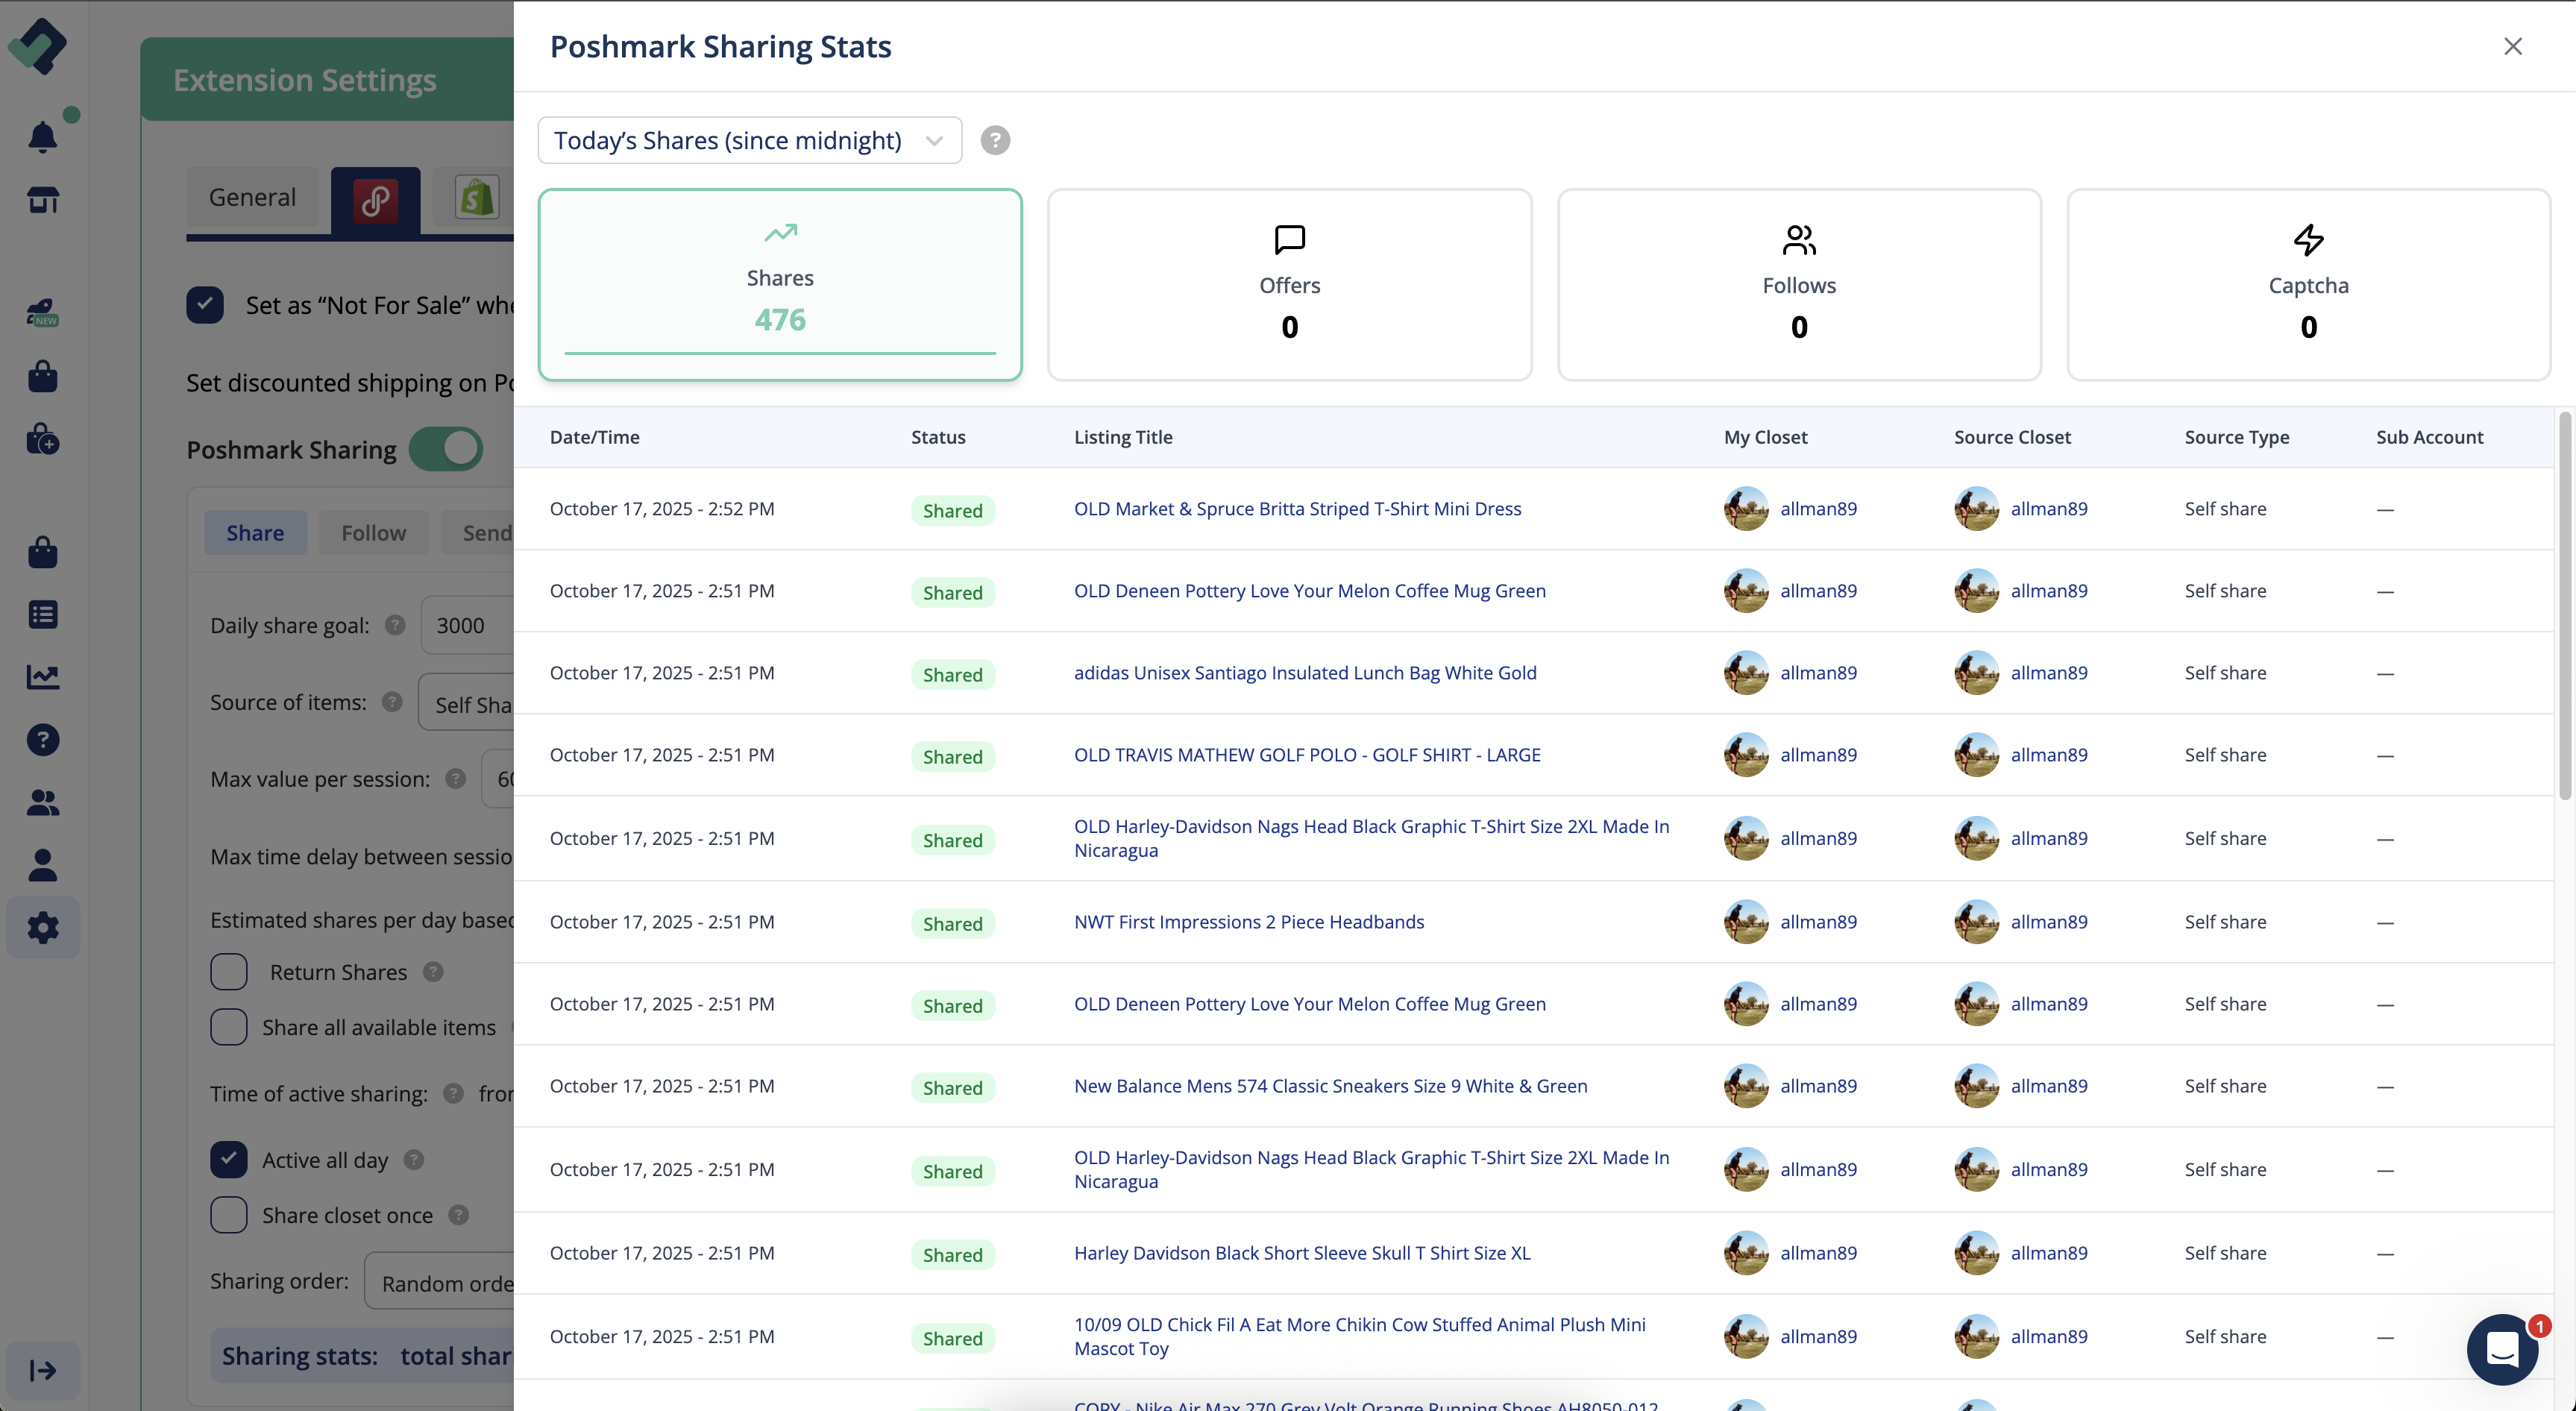
Task: Click the Shopify bag tab icon
Action: [x=477, y=197]
